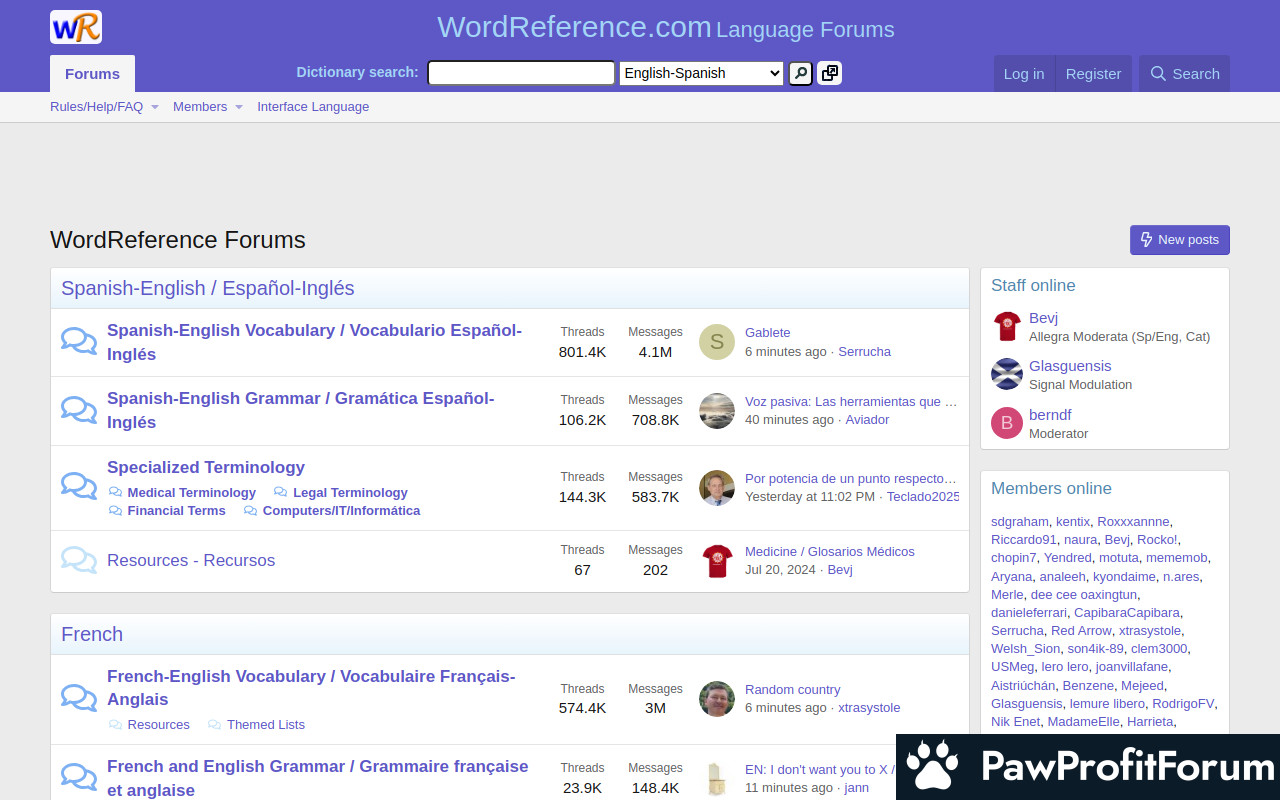Open Resources - Recursos forum title

(x=191, y=560)
